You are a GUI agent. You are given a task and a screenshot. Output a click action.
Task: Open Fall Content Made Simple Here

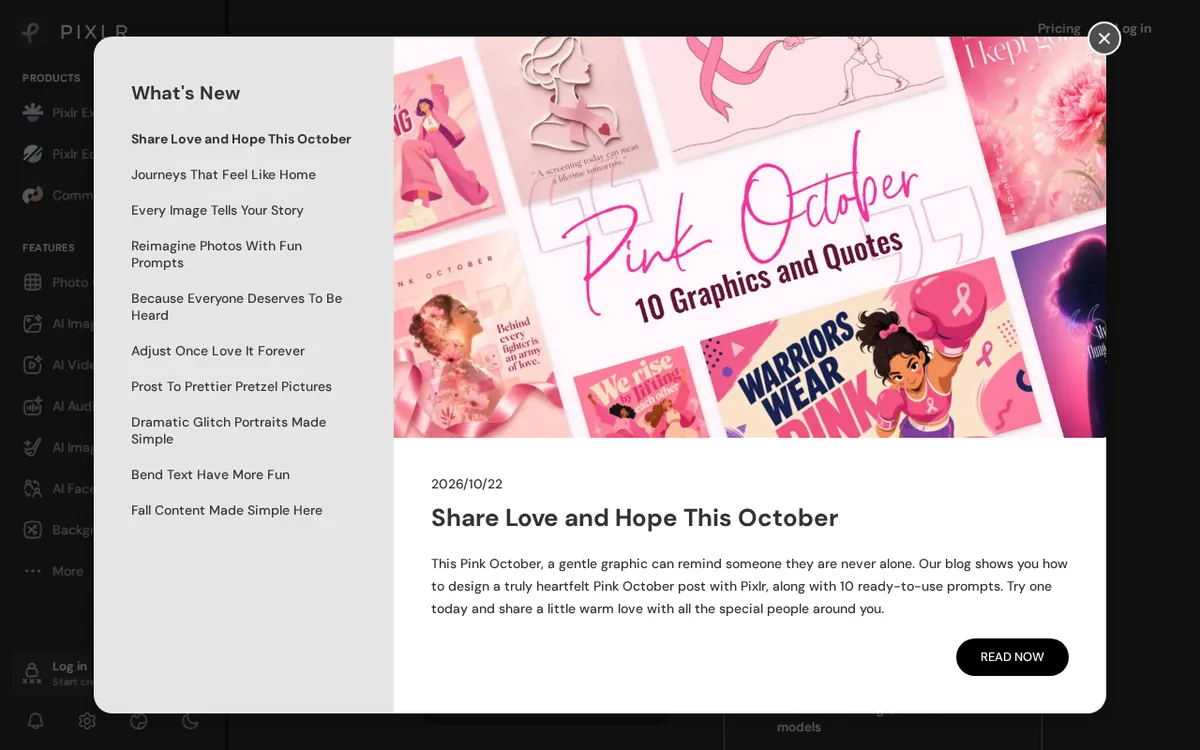click(x=227, y=511)
